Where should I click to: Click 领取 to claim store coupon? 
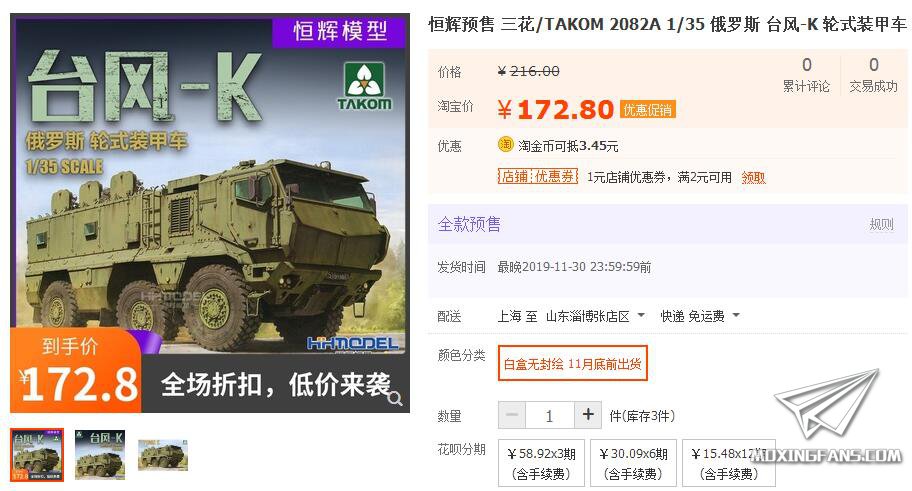coord(753,177)
